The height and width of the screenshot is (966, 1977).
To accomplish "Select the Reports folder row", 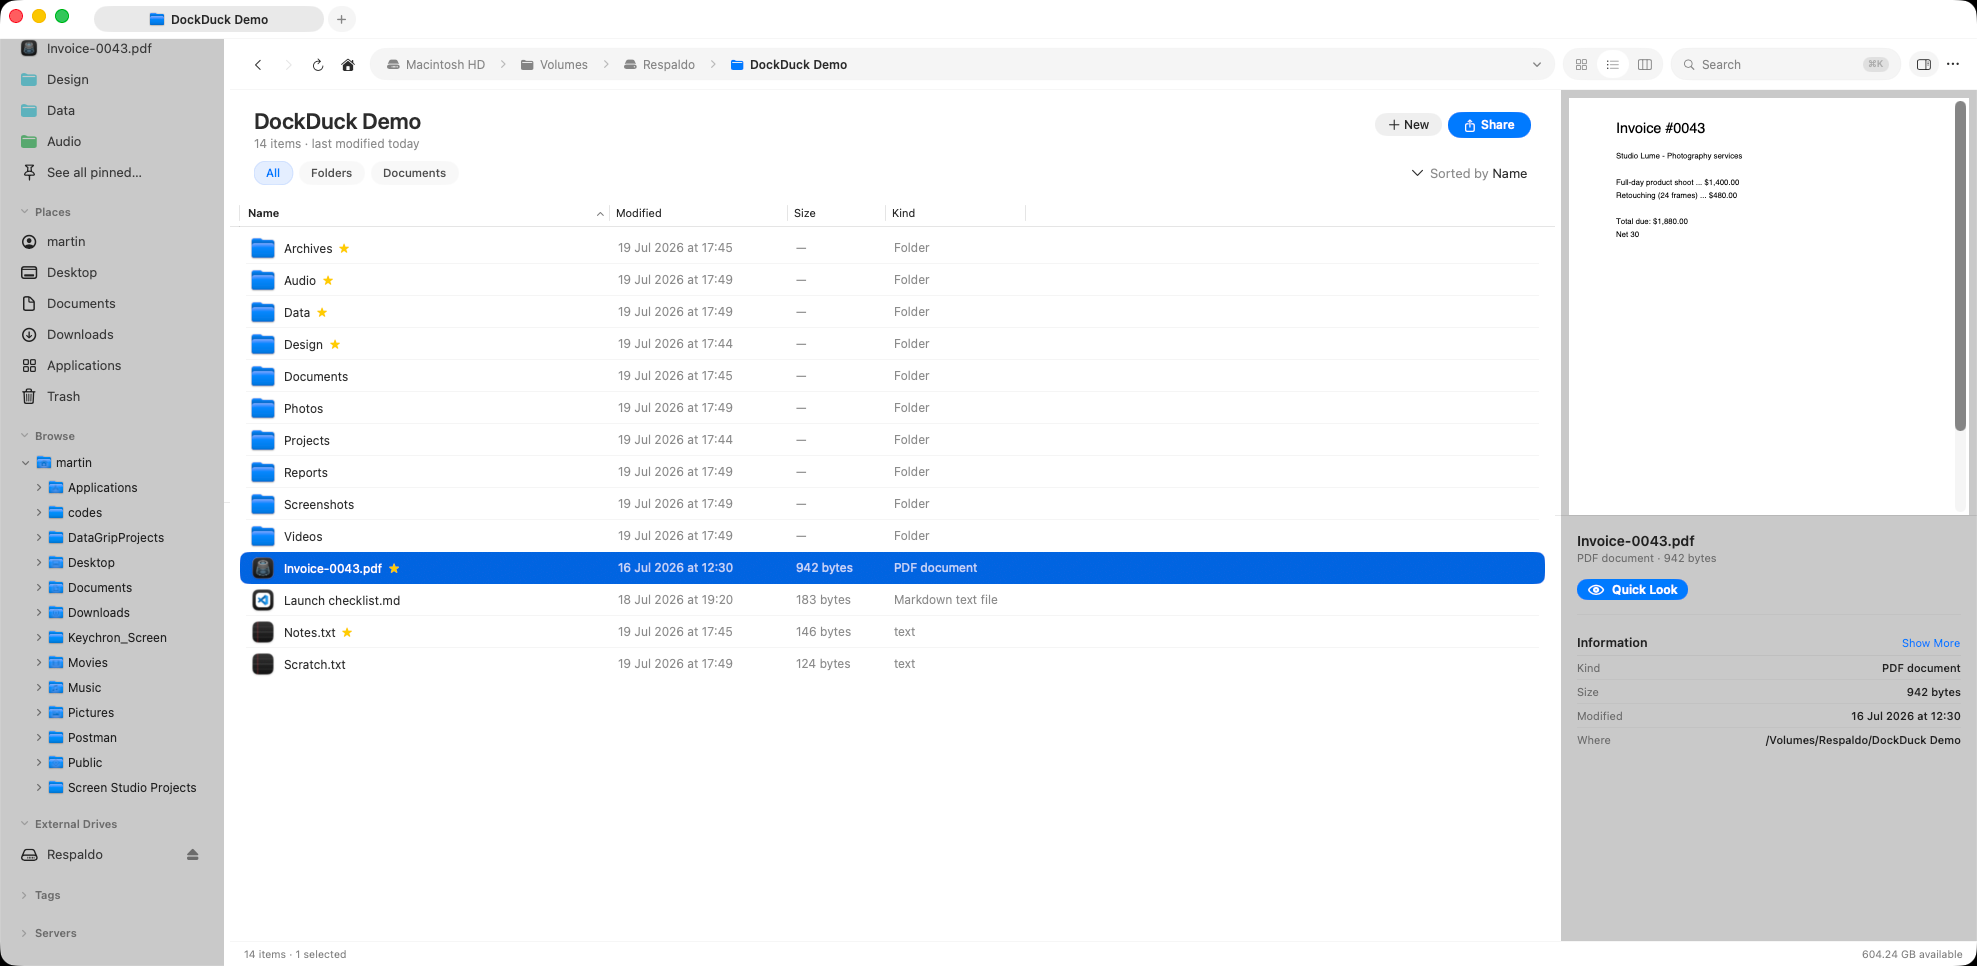I will coord(892,472).
